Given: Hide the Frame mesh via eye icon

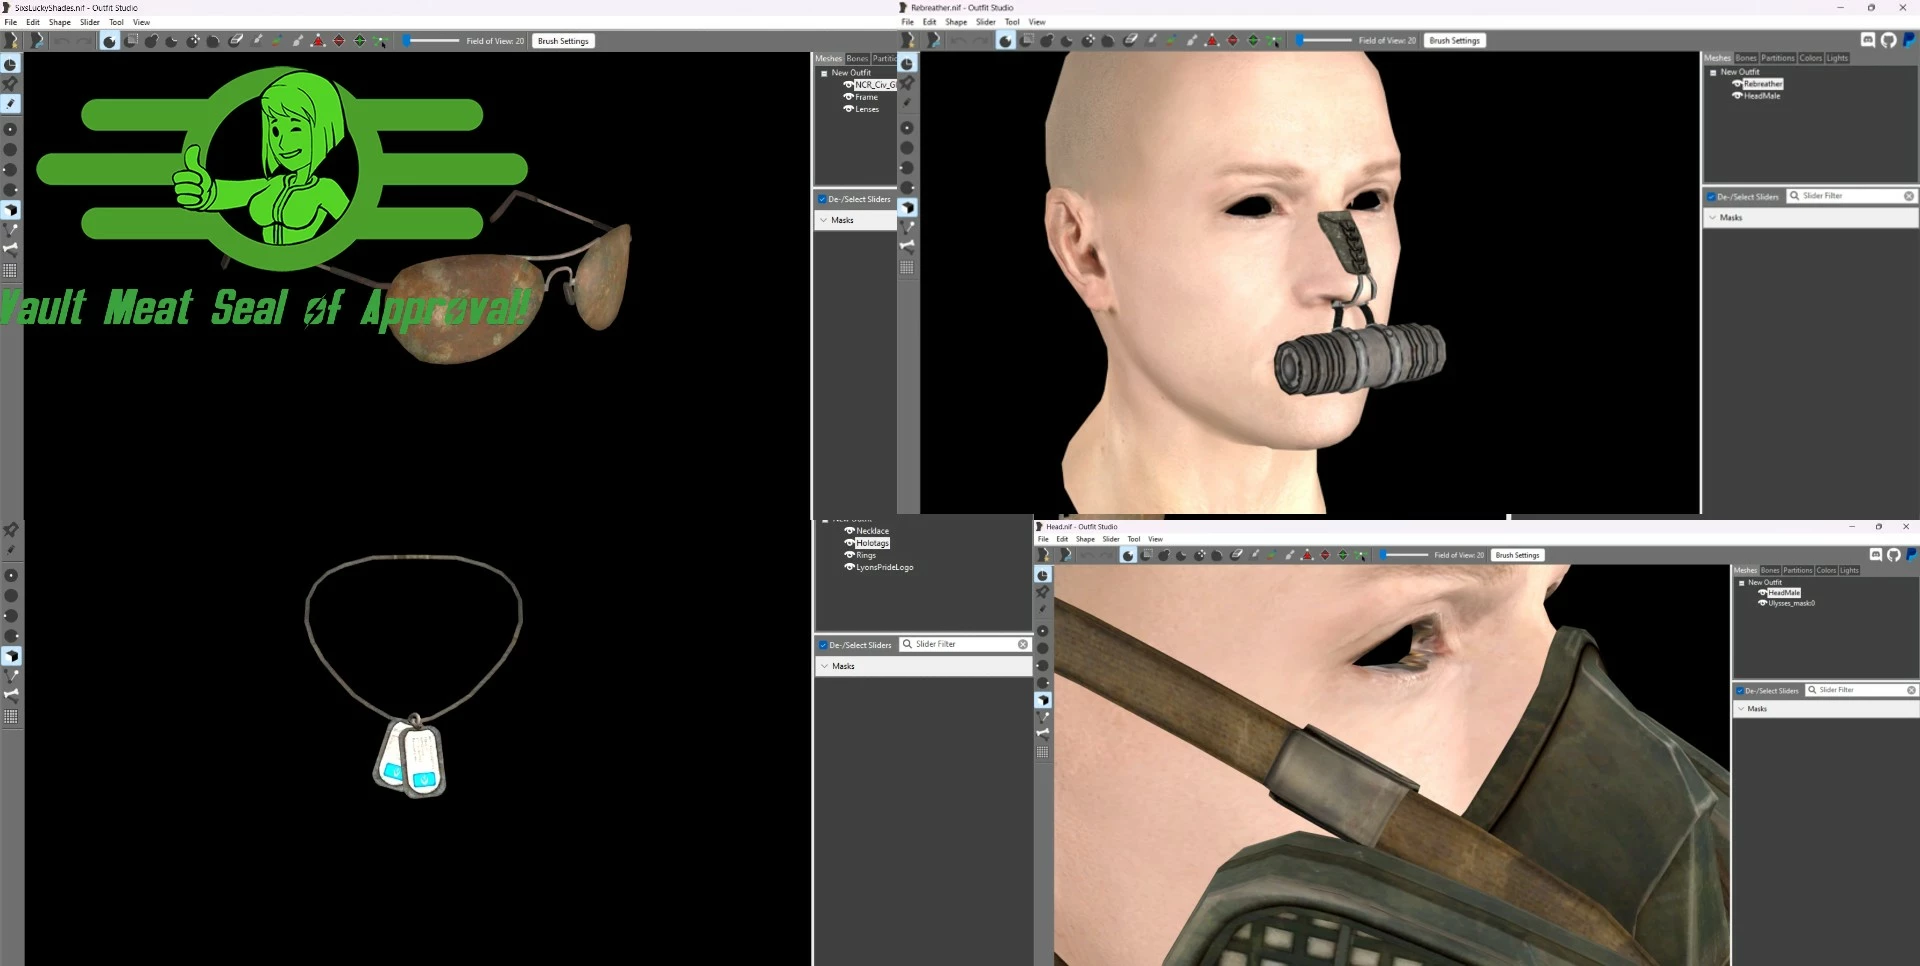Looking at the screenshot, I should point(848,97).
